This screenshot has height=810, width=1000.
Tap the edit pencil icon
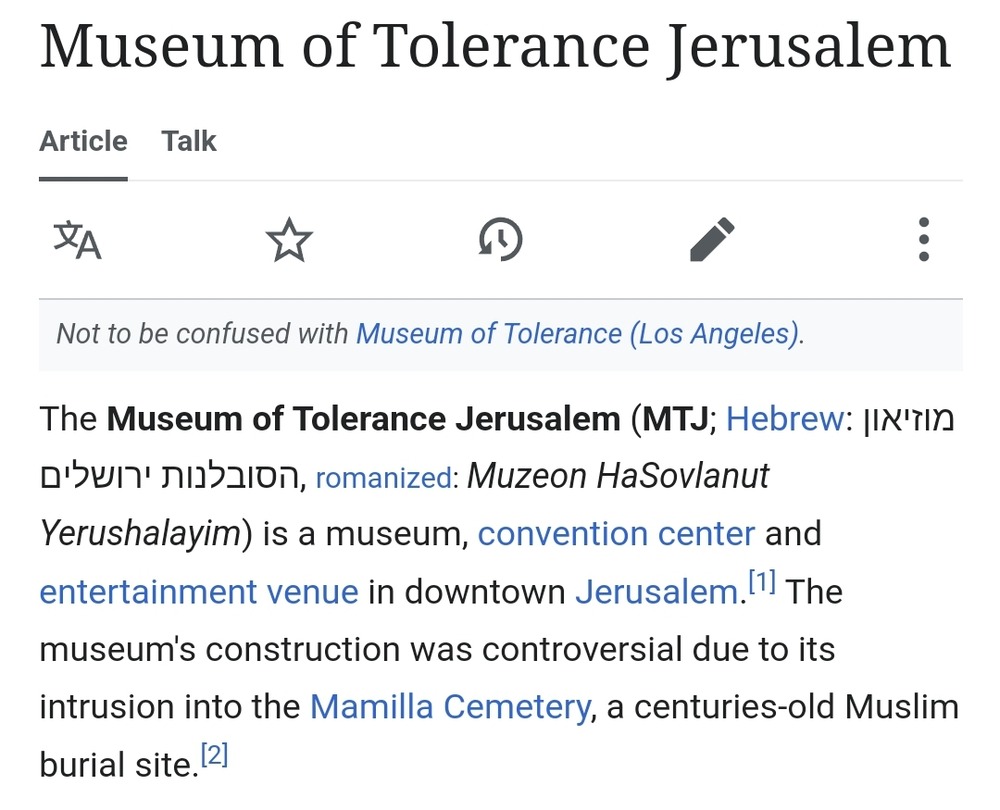click(712, 240)
